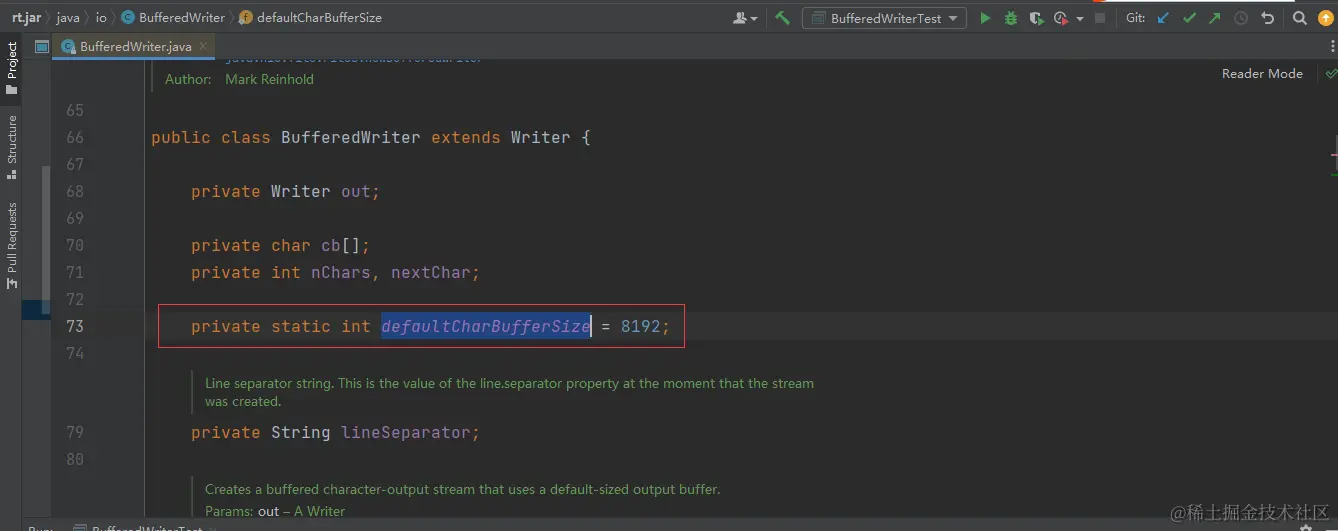Open the BufferedWriterTest run configuration dropdown

click(x=885, y=18)
